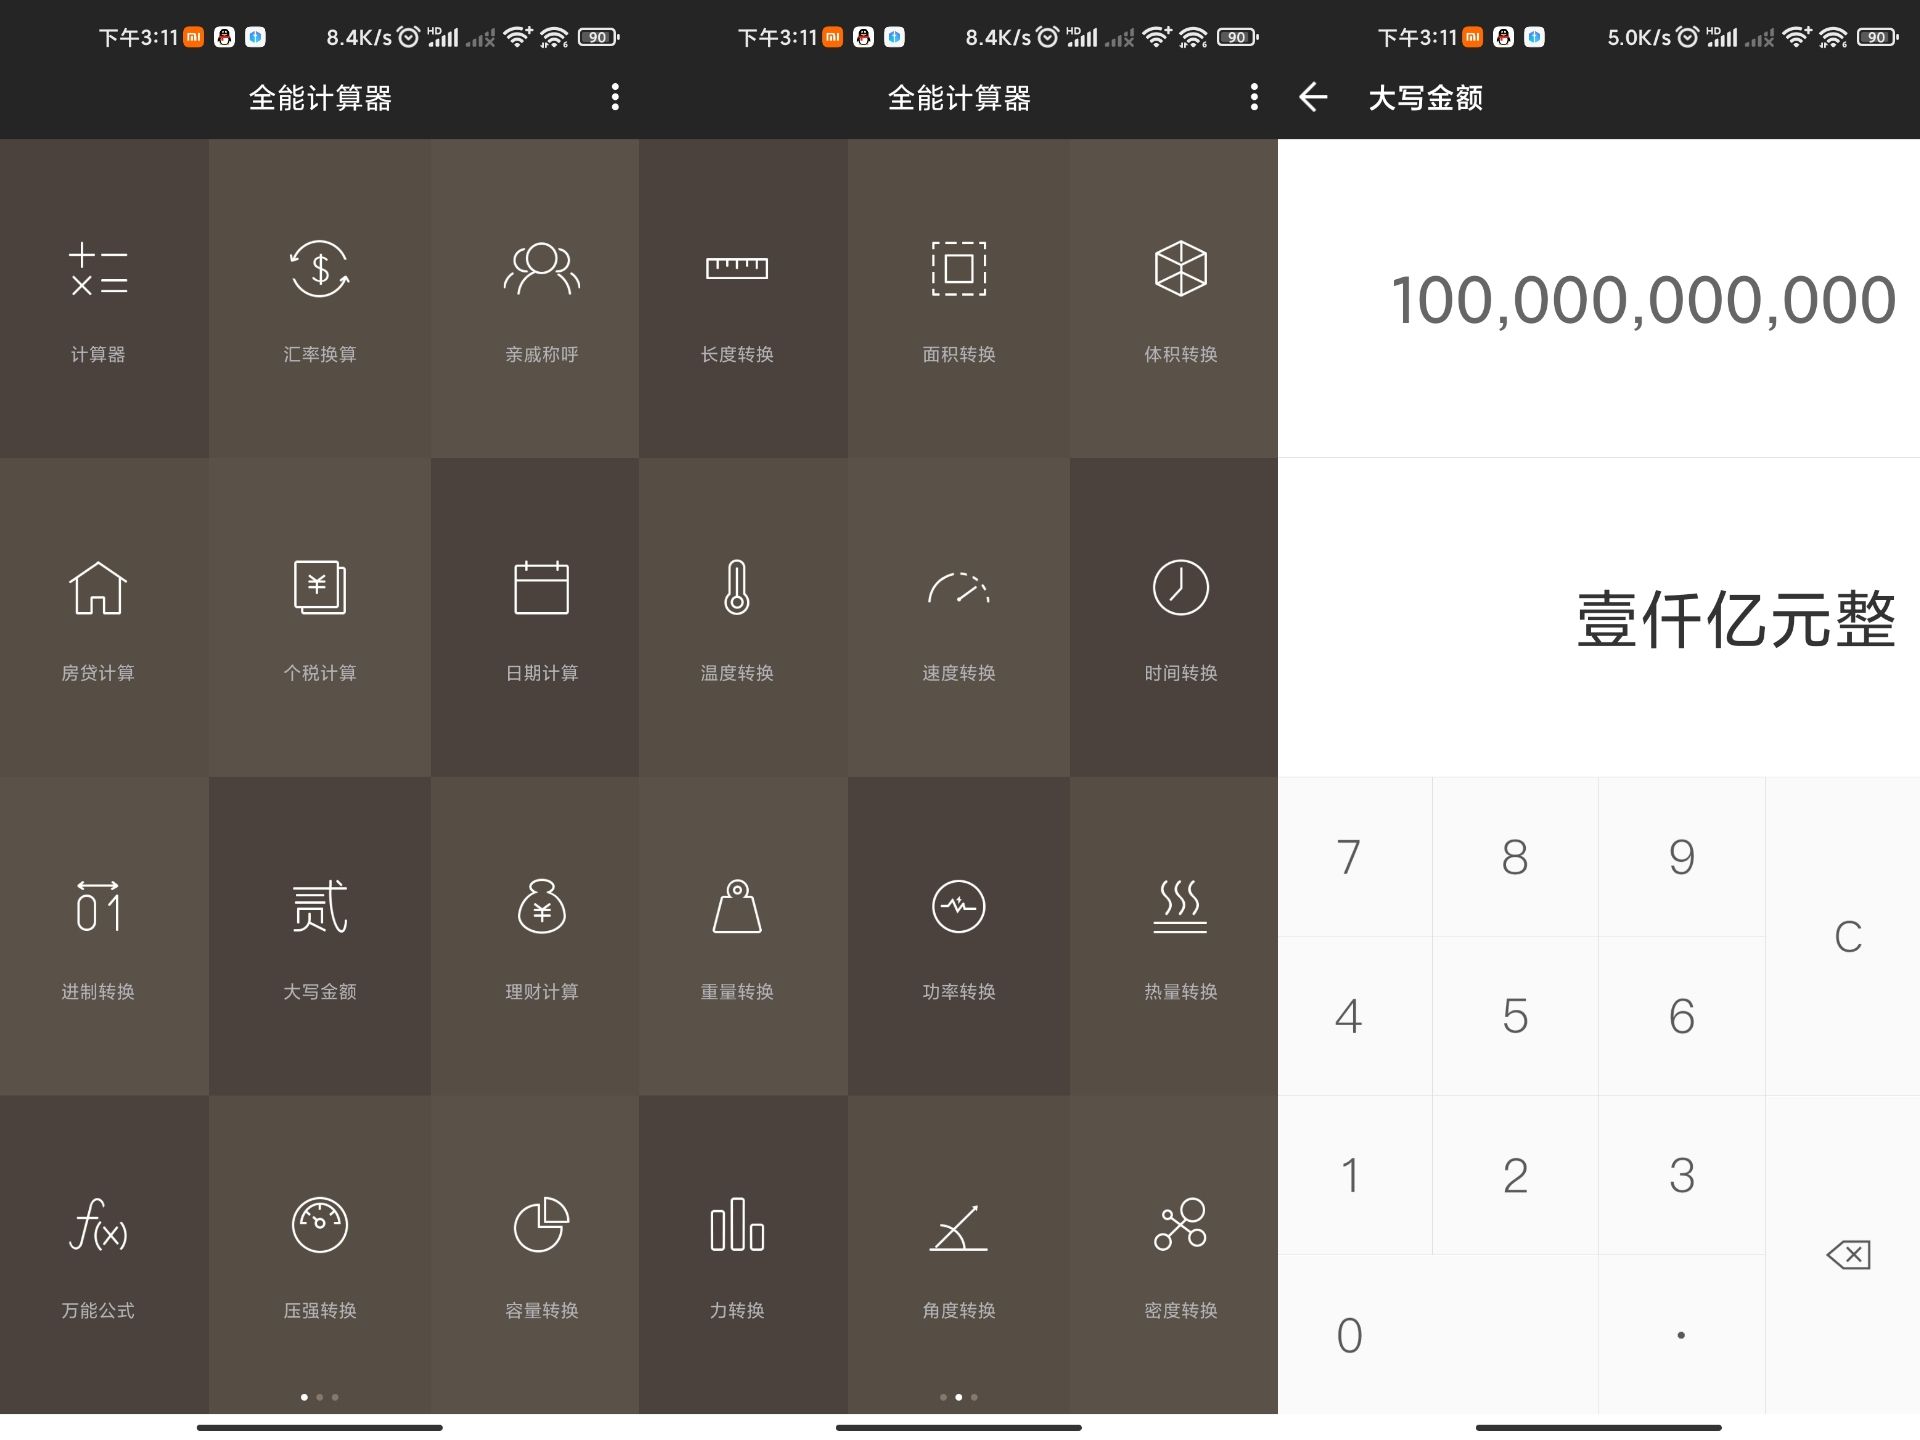The width and height of the screenshot is (1920, 1440).
Task: Open the 个税计算 (Tax) tool
Action: pos(321,613)
